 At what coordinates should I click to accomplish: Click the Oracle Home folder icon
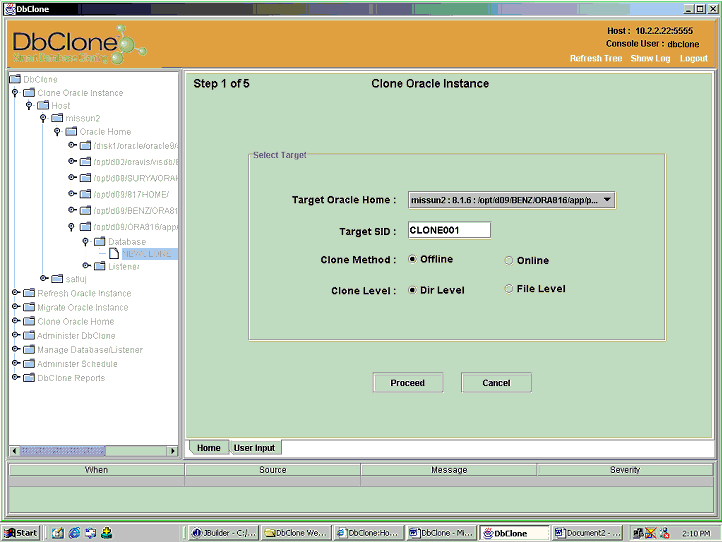tap(71, 132)
